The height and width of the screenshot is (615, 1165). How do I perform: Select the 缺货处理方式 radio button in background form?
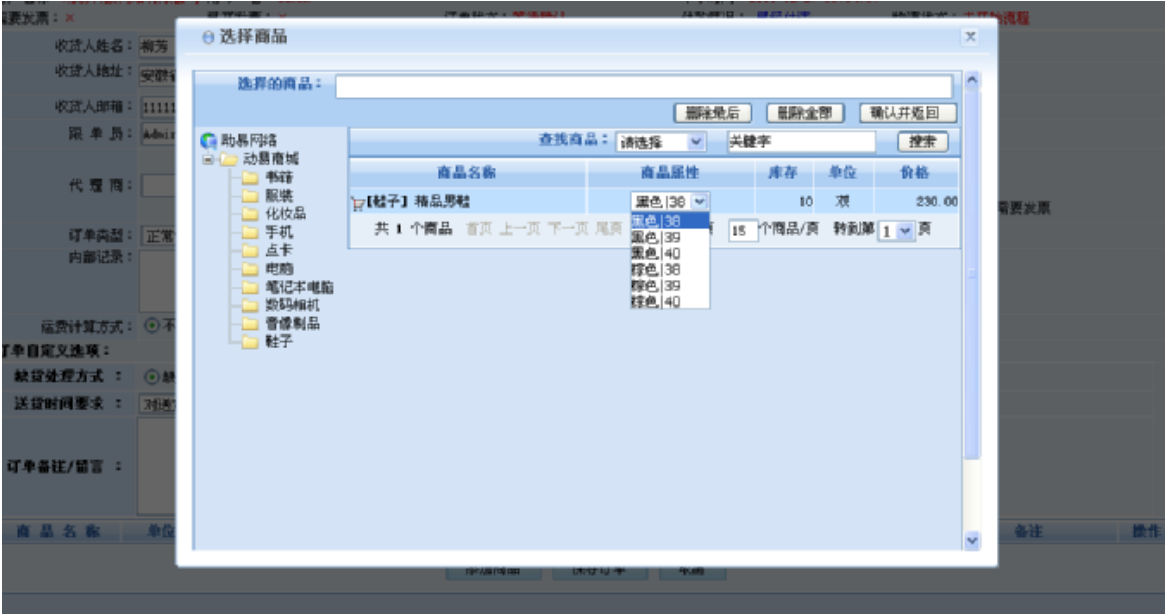click(x=152, y=377)
